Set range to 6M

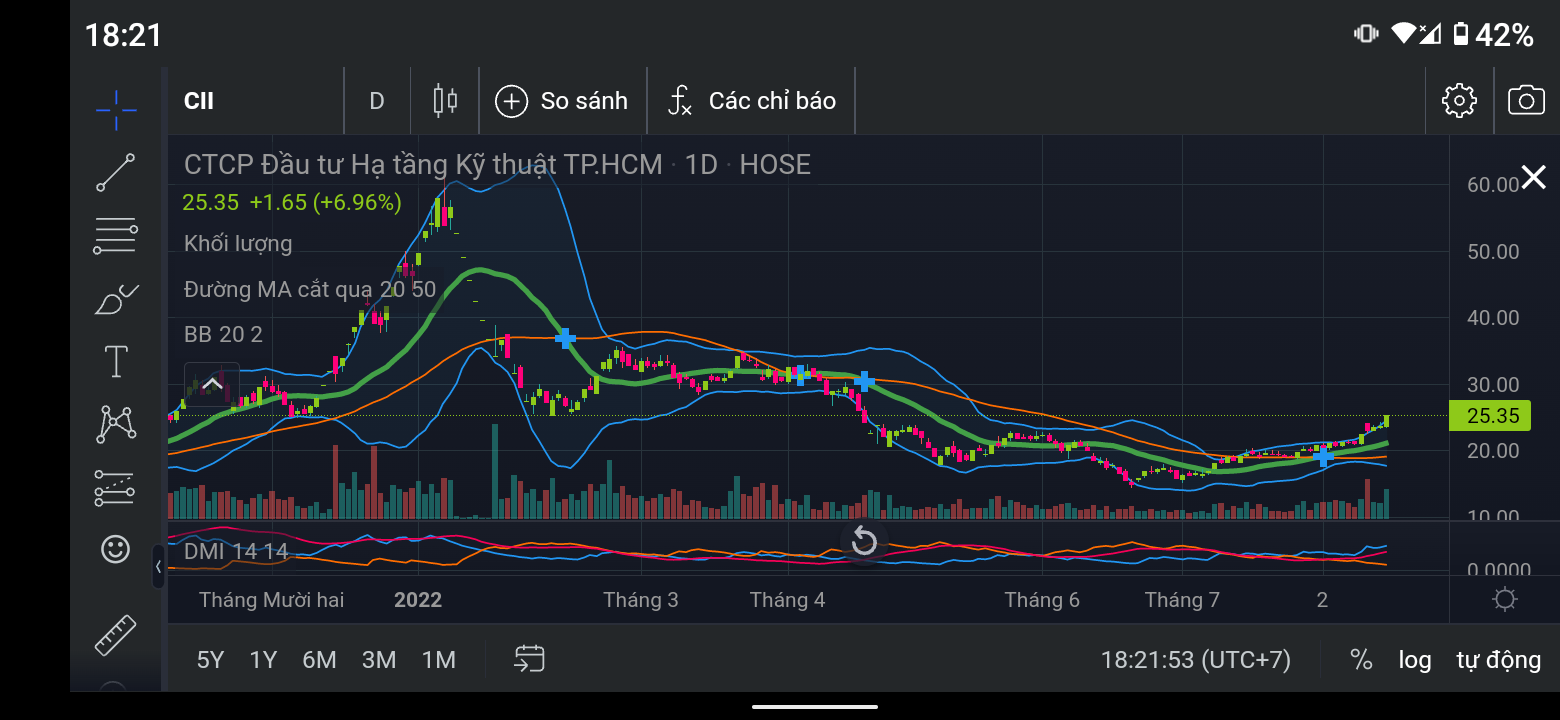319,660
